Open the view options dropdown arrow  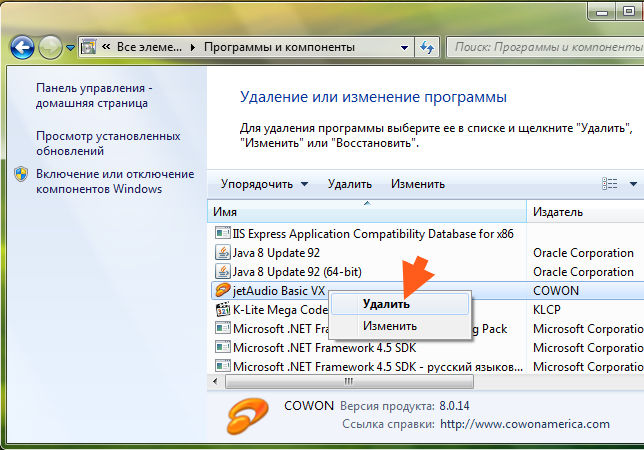633,184
